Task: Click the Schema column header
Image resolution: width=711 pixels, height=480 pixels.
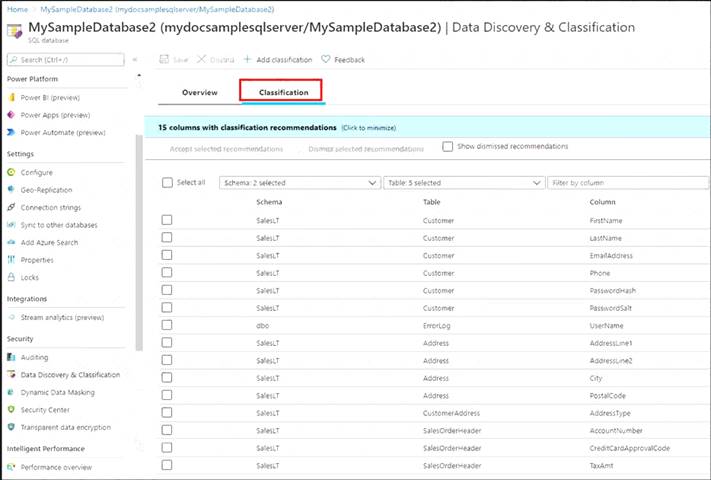Action: tap(269, 202)
